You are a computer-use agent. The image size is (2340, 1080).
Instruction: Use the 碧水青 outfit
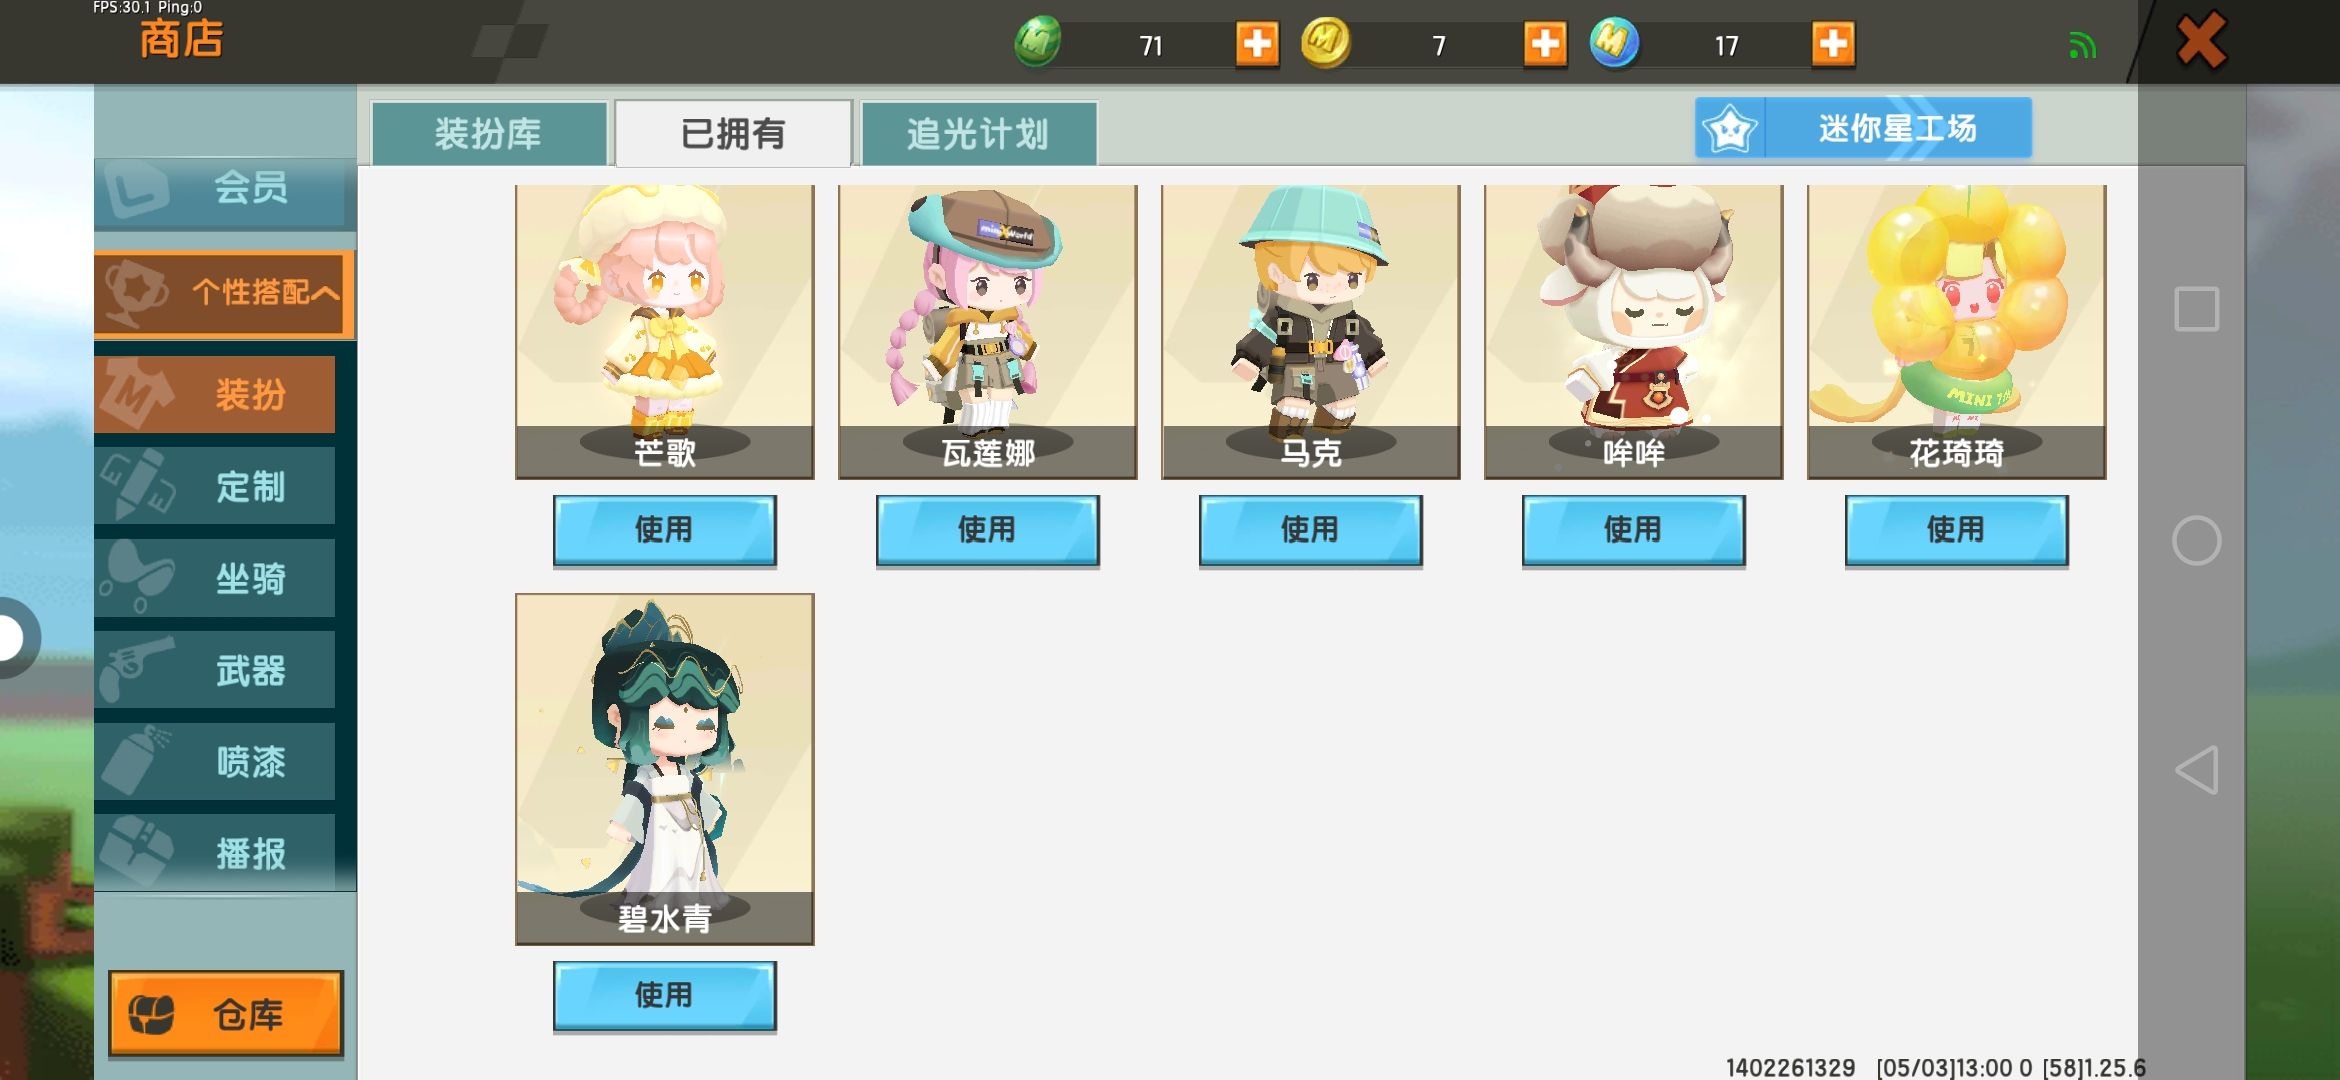pos(664,996)
